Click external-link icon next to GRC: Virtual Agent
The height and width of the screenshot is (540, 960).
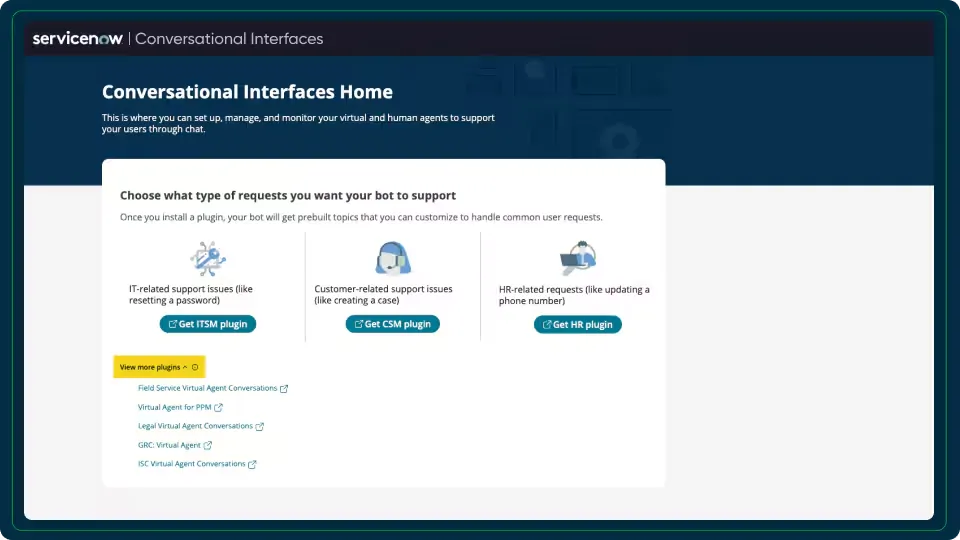coord(208,446)
